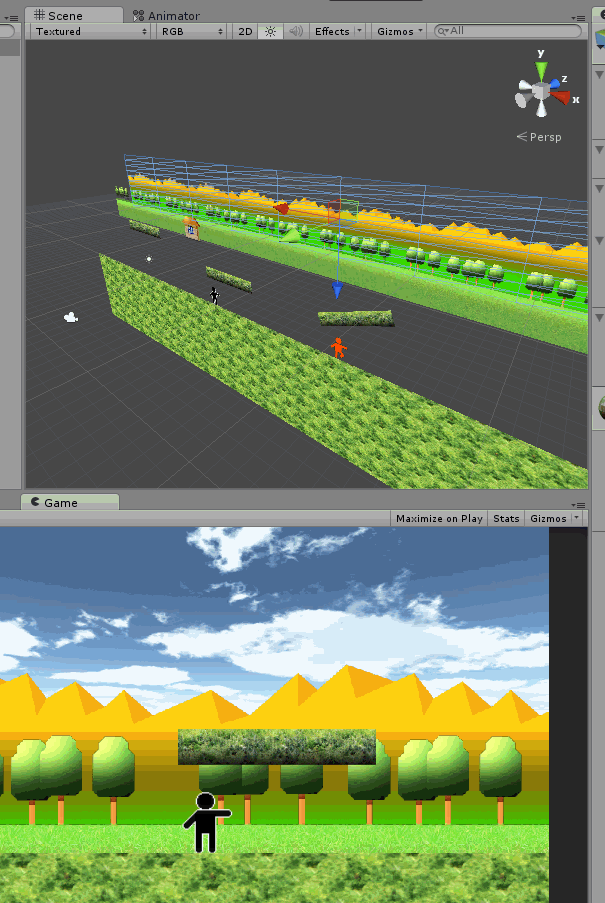Open the Scene panel options menu icon
605x903 pixels.
(577, 17)
